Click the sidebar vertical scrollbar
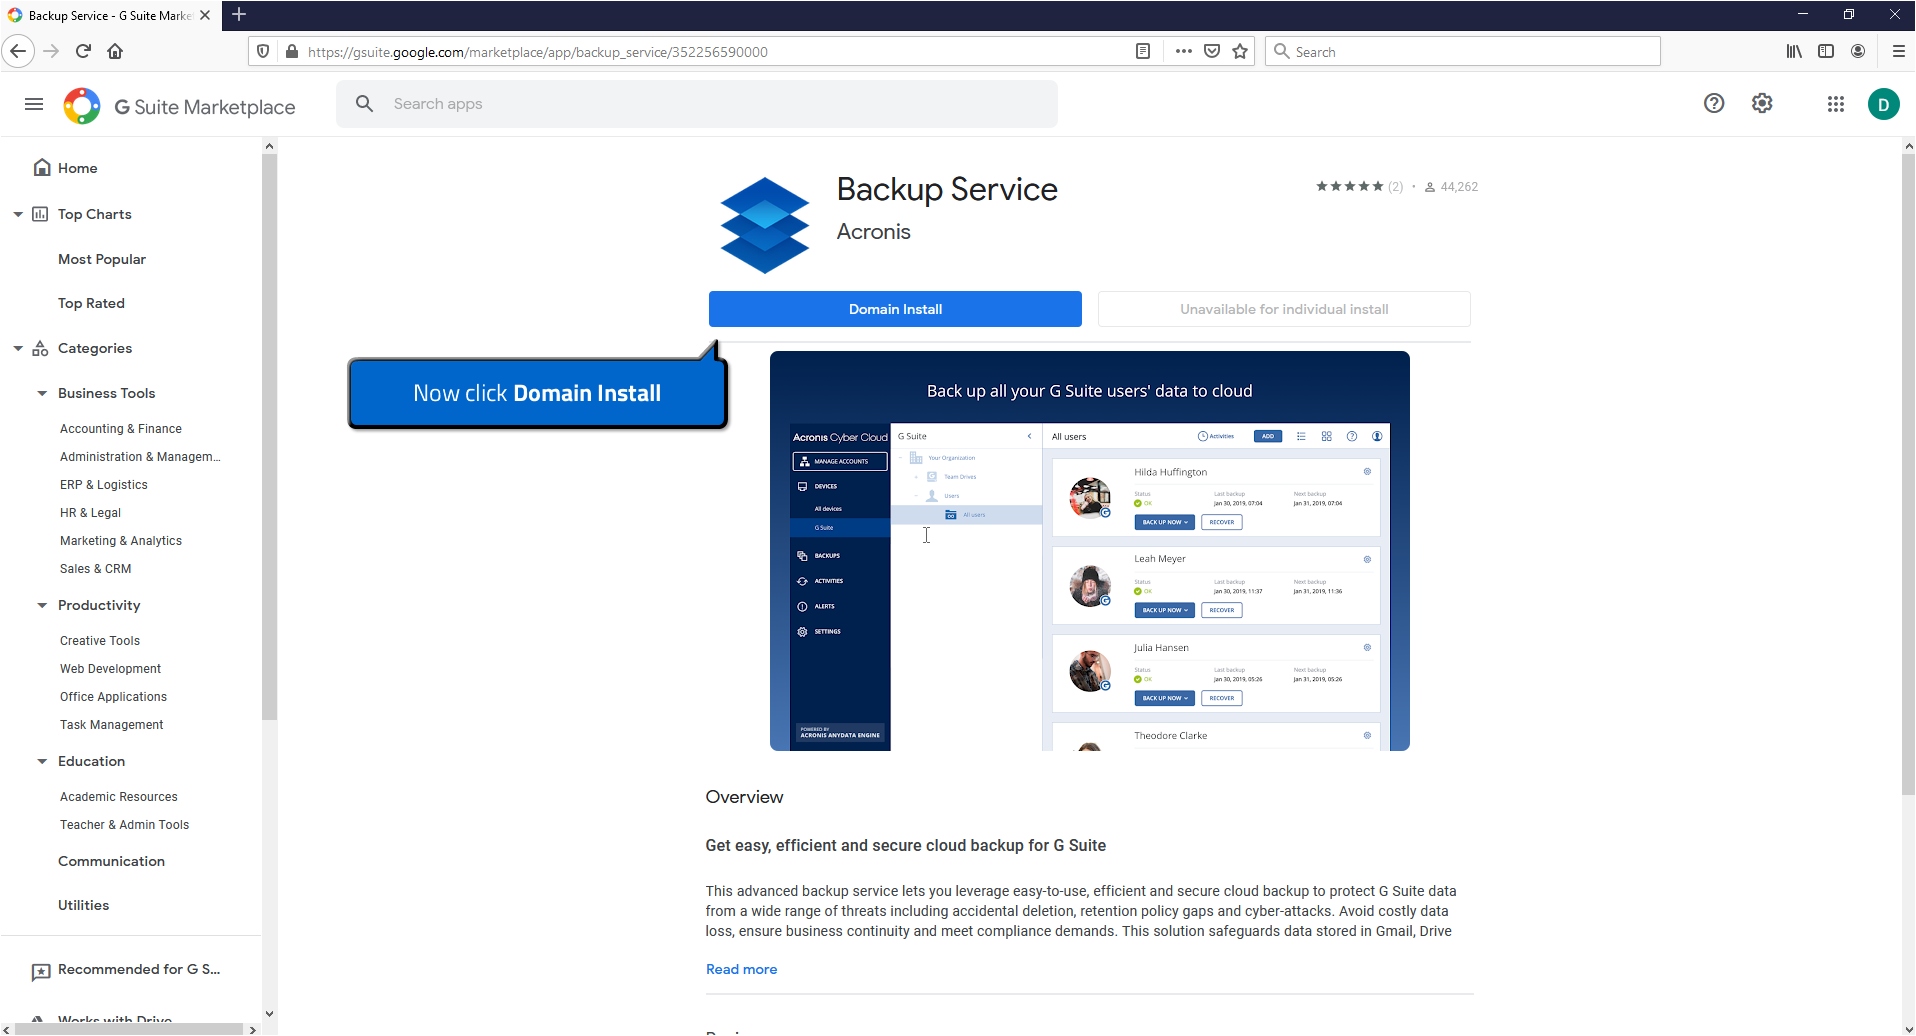 (269, 436)
